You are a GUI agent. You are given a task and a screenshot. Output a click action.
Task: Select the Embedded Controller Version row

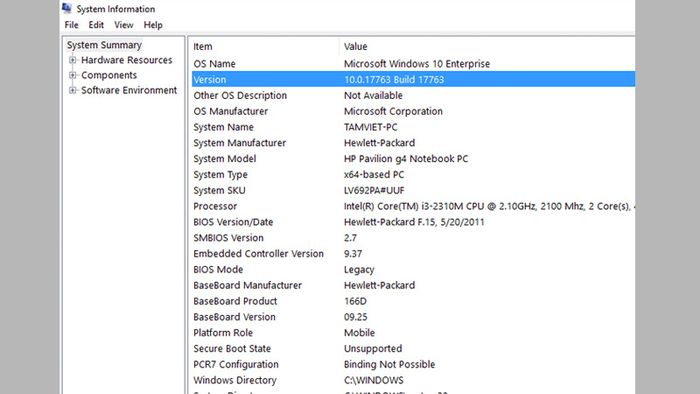413,254
